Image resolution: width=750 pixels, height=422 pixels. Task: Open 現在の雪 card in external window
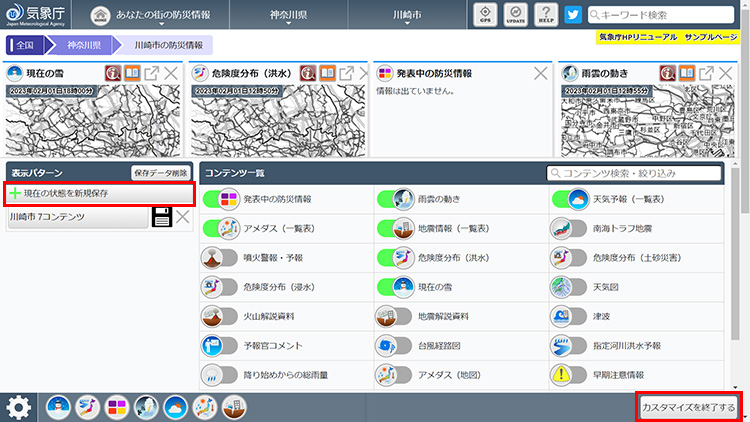pyautogui.click(x=151, y=73)
